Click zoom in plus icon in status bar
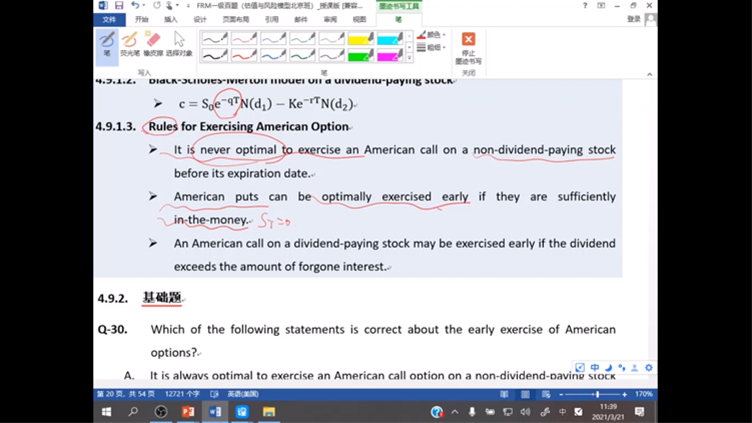This screenshot has width=752, height=423. [x=624, y=394]
